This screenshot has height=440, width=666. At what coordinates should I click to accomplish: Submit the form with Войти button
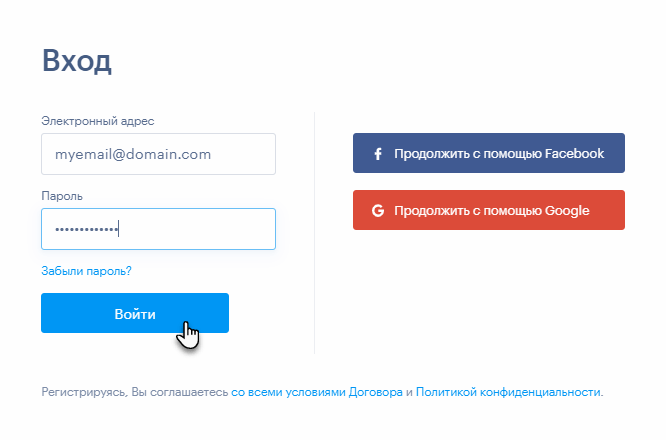point(135,313)
